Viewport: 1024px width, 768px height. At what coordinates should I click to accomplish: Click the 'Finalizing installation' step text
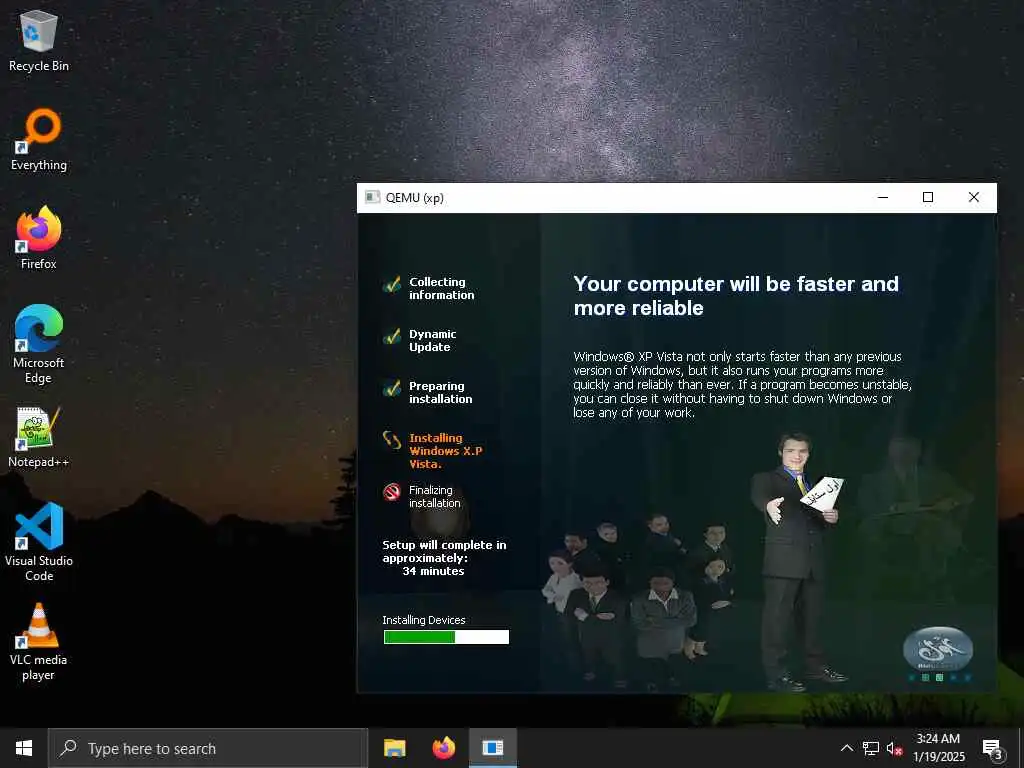pyautogui.click(x=434, y=496)
